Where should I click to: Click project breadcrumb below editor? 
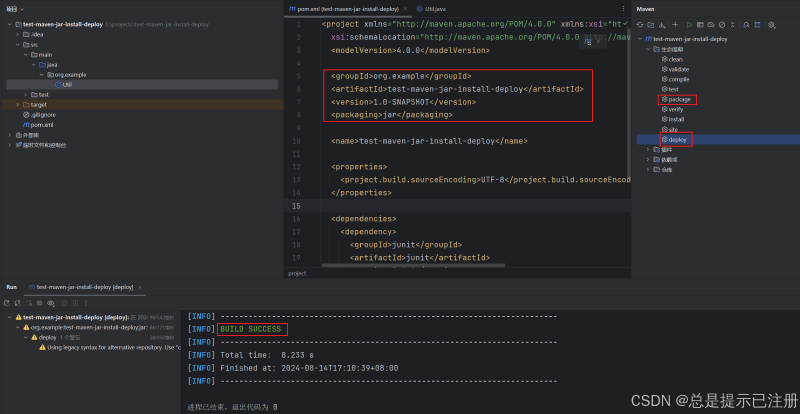[297, 274]
